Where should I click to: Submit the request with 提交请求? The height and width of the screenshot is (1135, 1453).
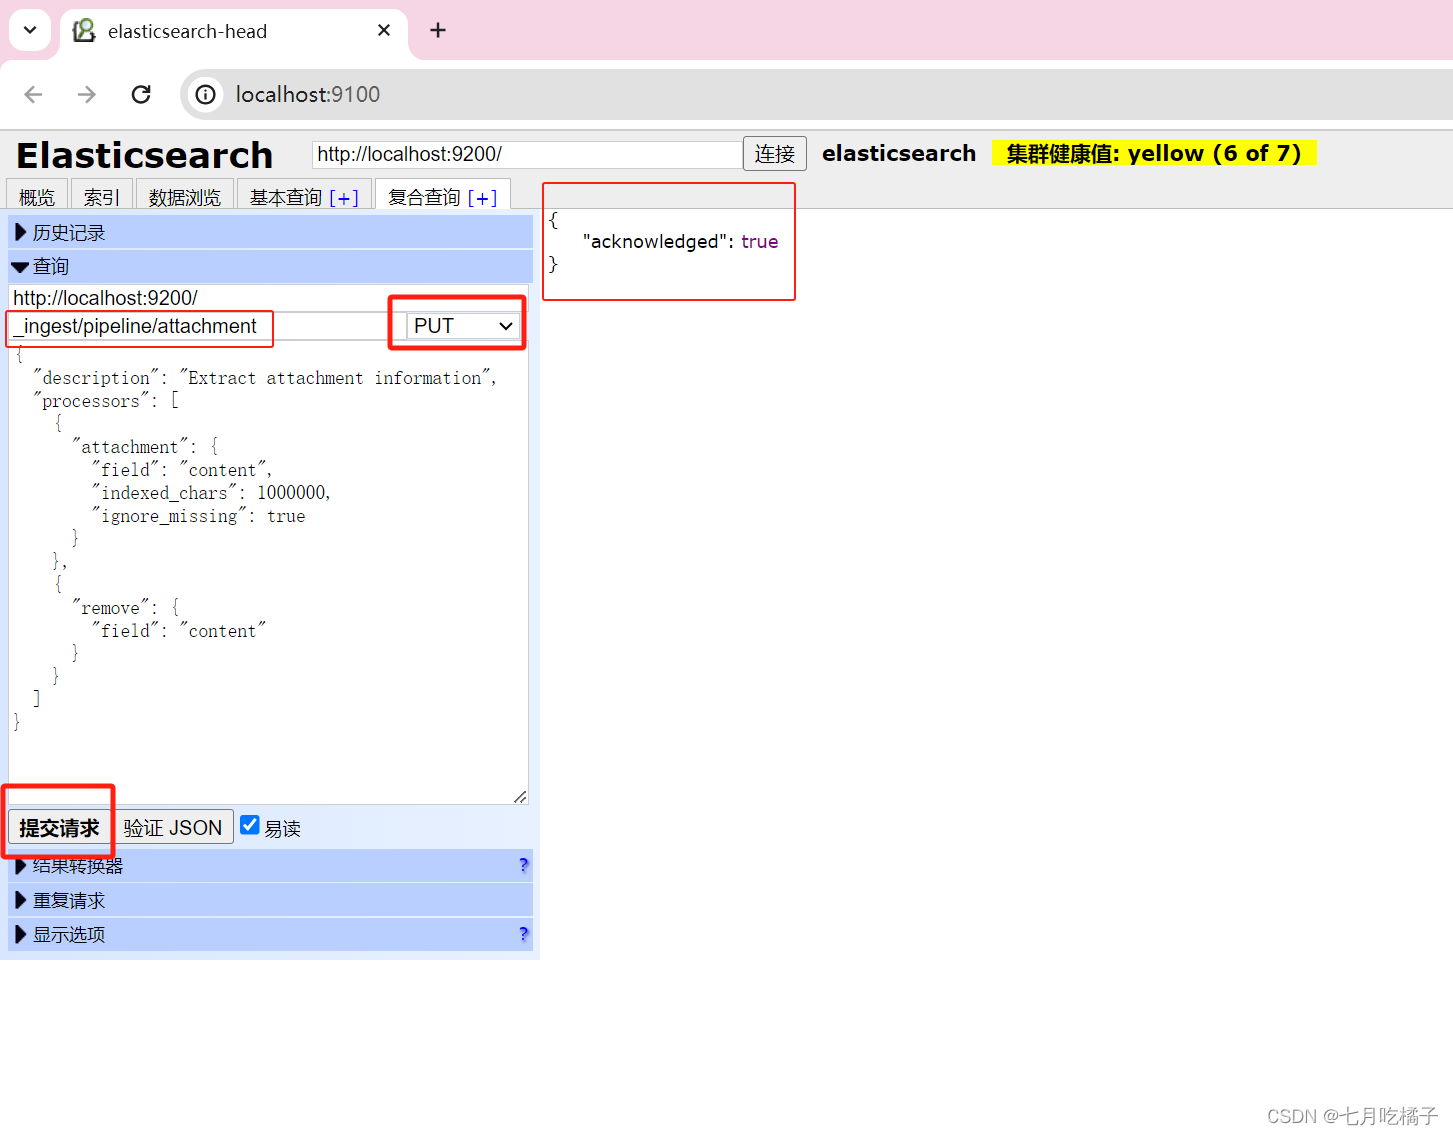59,827
